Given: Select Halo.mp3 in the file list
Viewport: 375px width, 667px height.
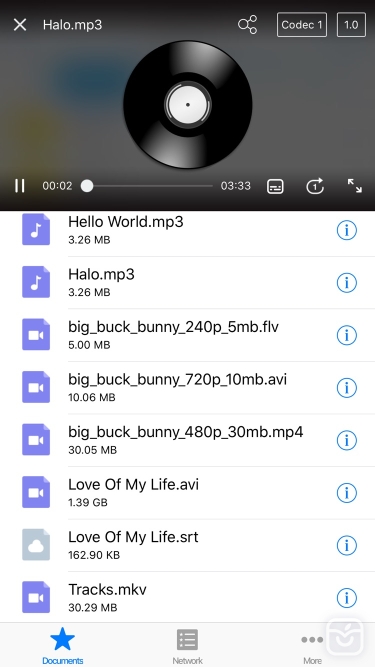Looking at the screenshot, I should coord(101,274).
